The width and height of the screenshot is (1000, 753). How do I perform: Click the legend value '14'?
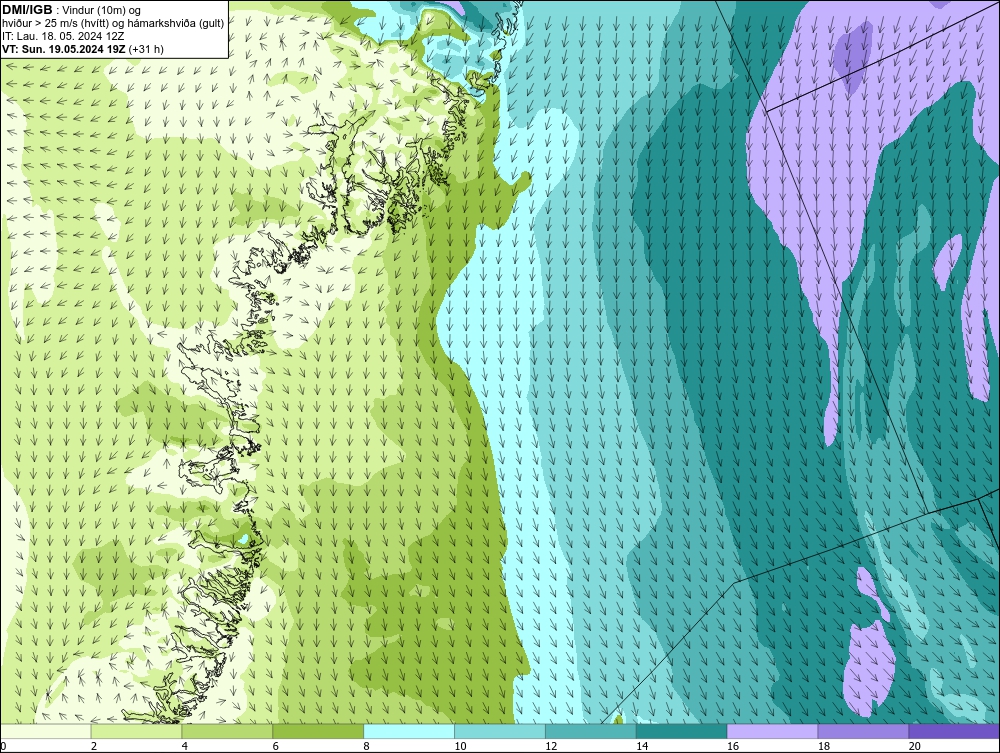pos(642,746)
